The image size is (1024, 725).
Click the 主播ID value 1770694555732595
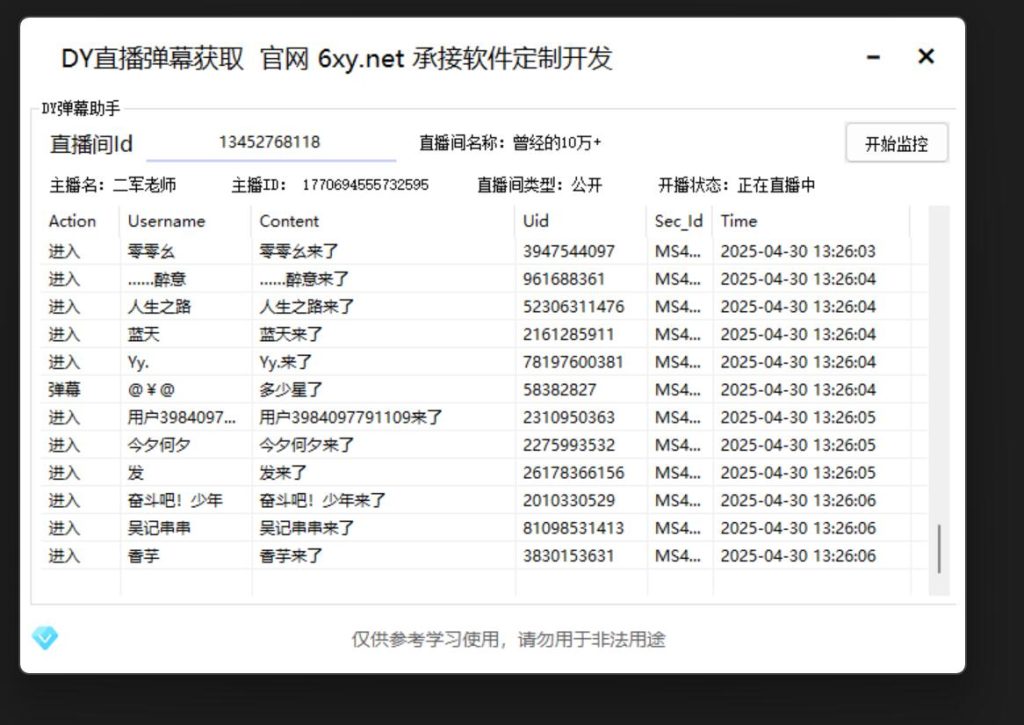coord(365,185)
